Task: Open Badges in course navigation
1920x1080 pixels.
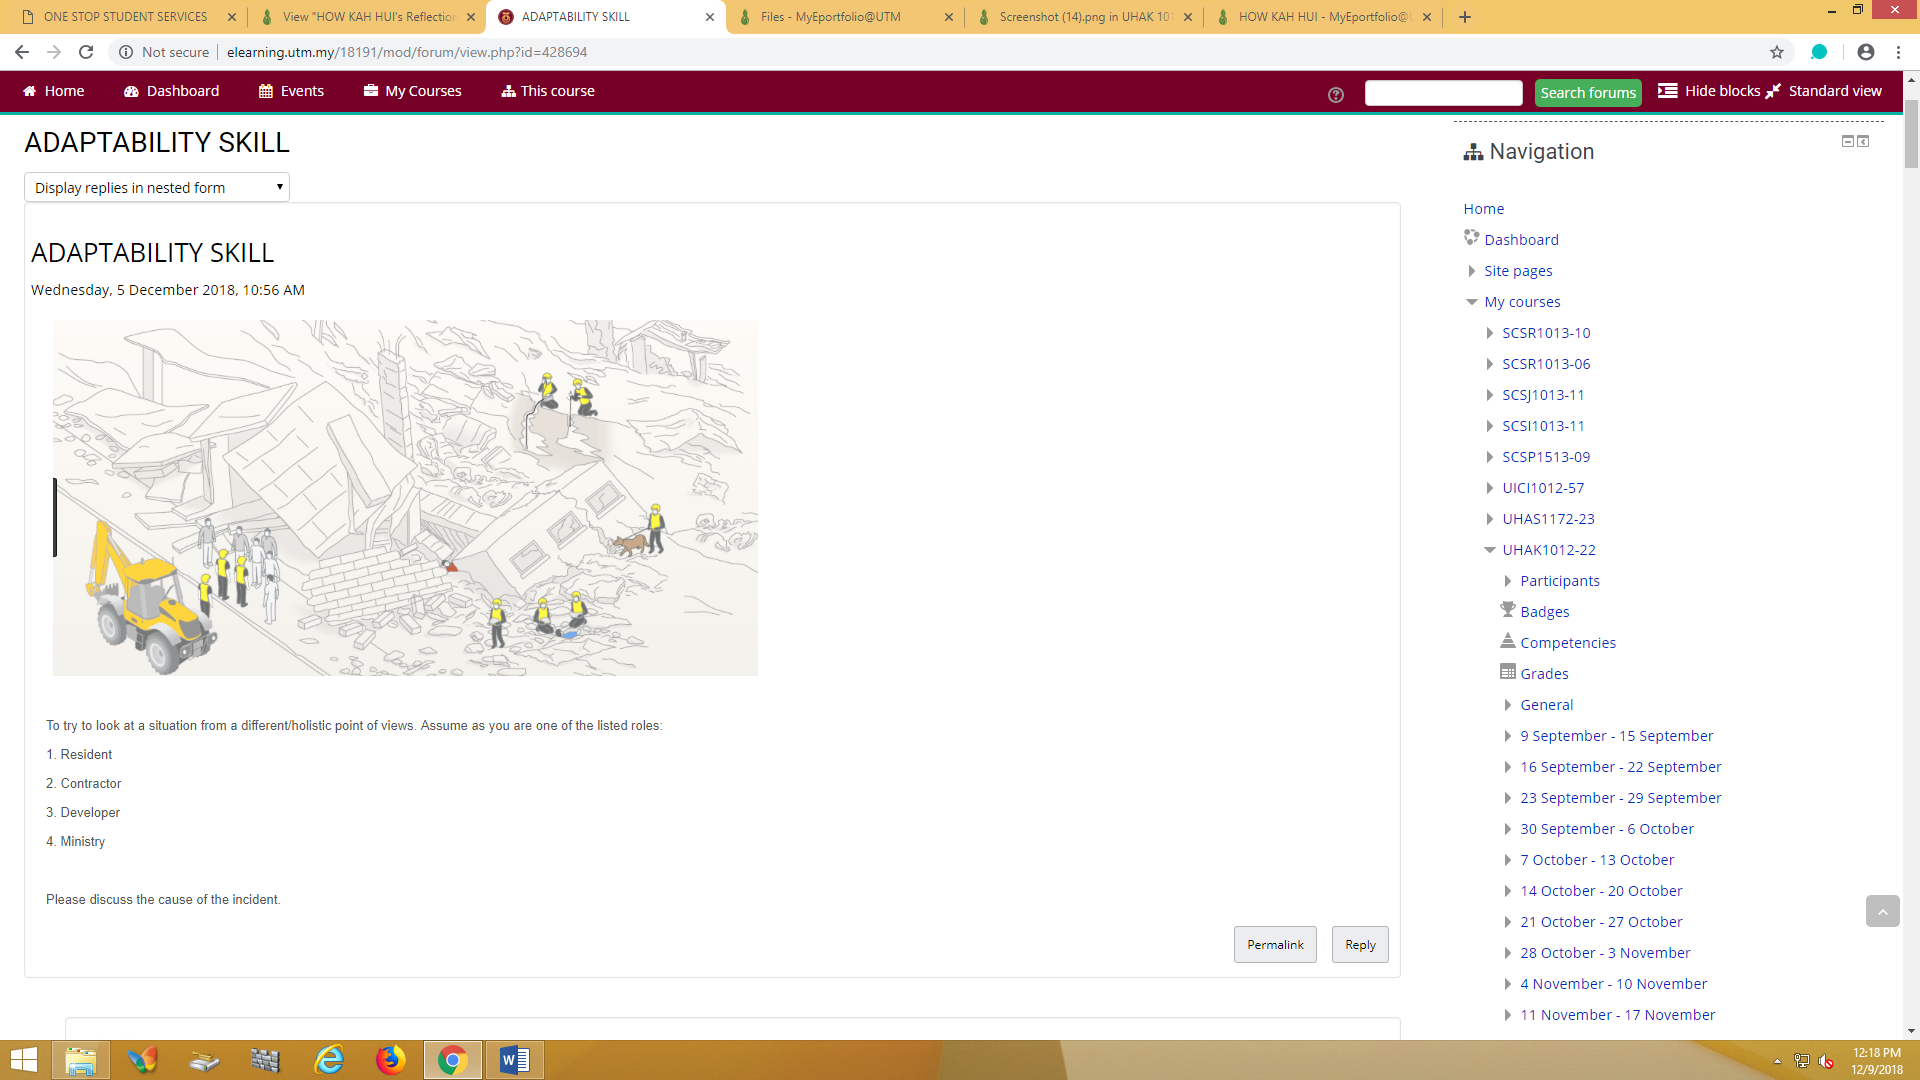Action: click(x=1544, y=612)
